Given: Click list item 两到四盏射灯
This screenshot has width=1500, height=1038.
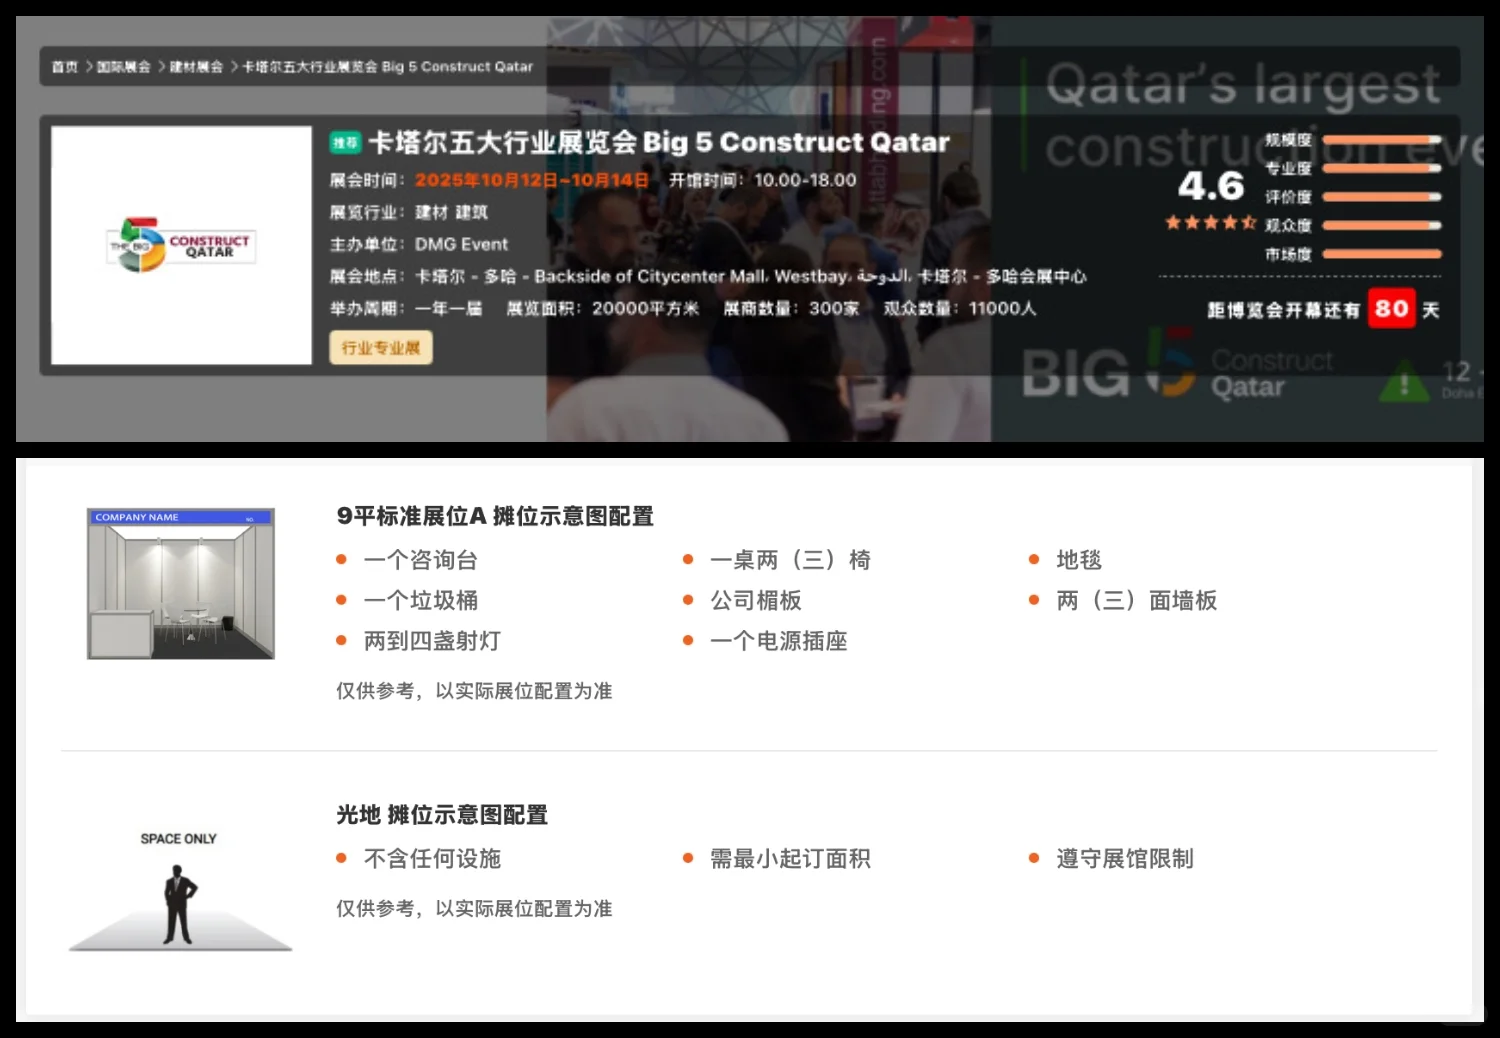Looking at the screenshot, I should tap(433, 641).
